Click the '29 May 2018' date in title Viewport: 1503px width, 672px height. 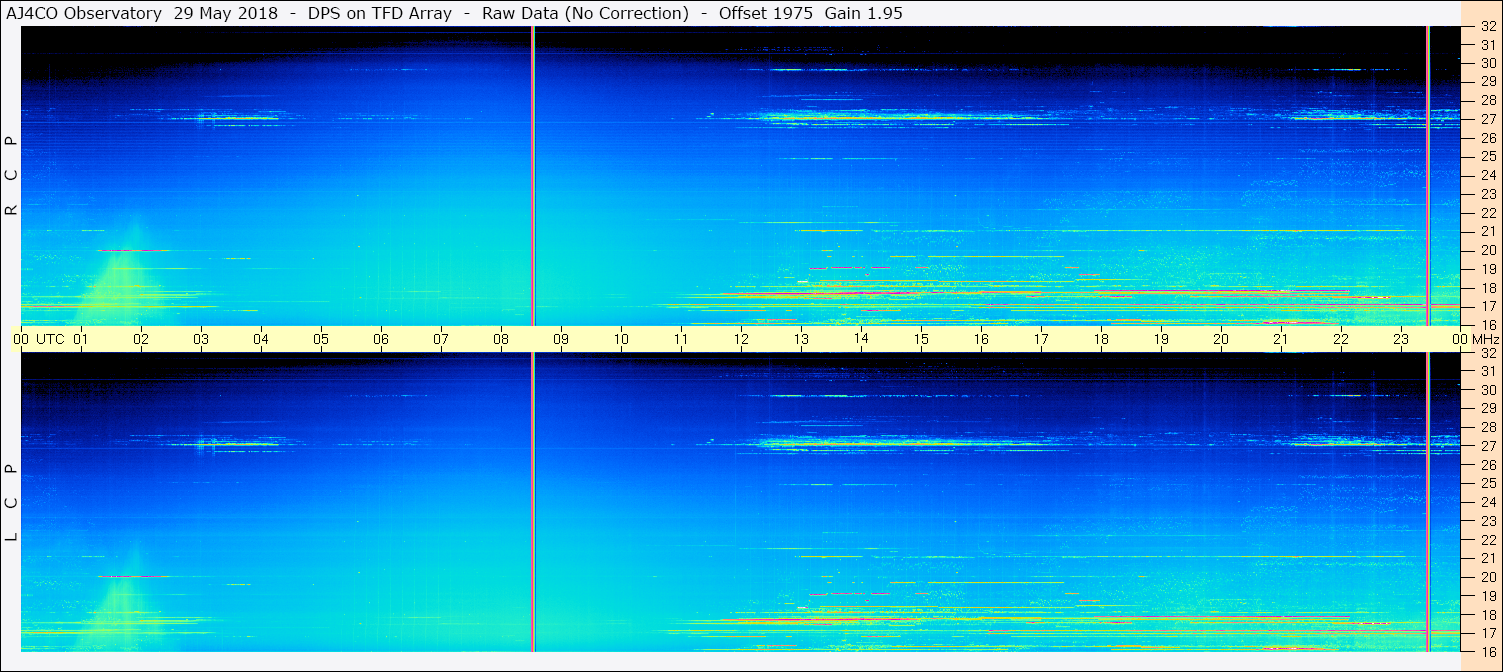point(227,13)
